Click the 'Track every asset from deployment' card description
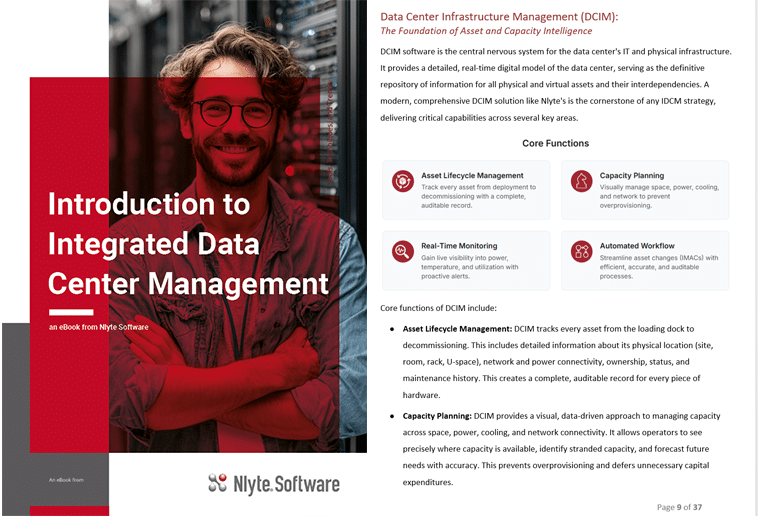760x516 pixels. point(478,196)
